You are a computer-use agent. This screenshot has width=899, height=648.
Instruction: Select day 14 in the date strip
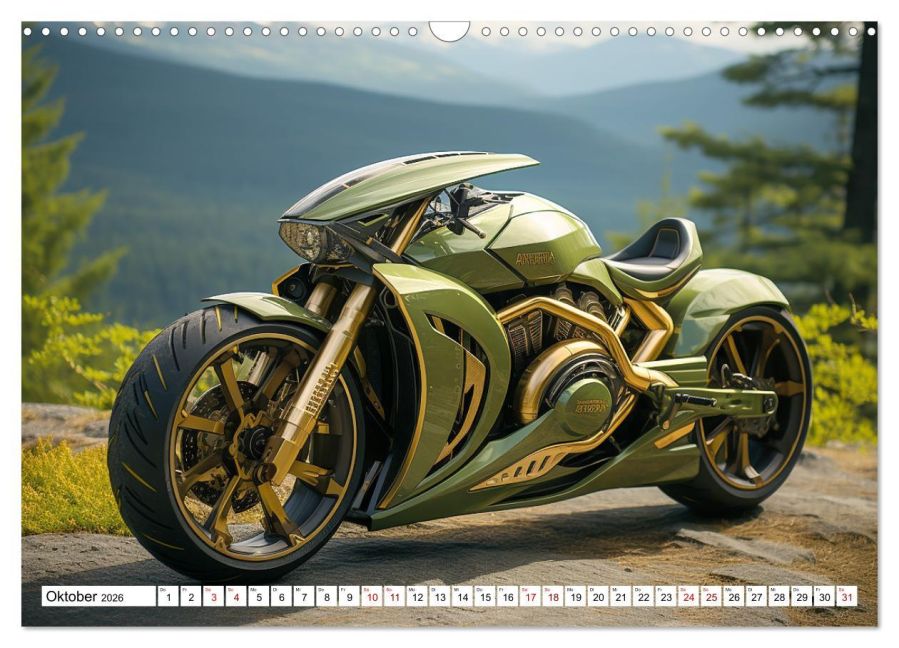pyautogui.click(x=463, y=596)
